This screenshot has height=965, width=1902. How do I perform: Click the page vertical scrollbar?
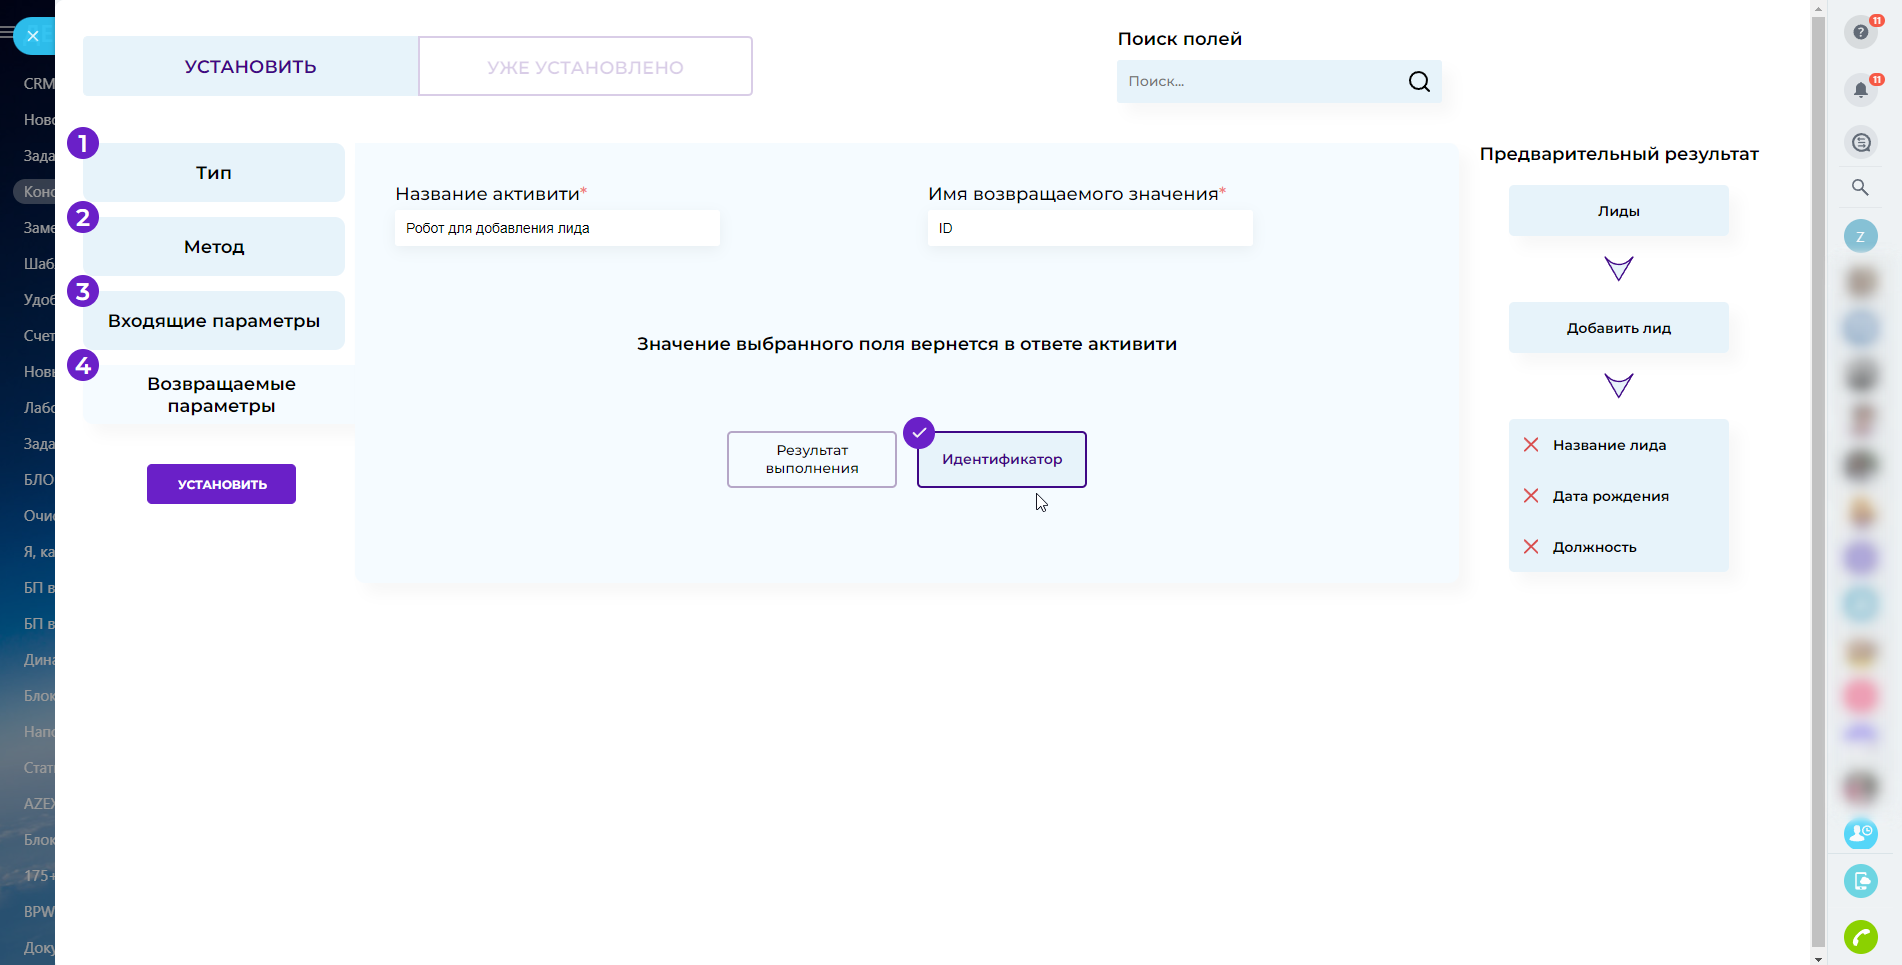[1818, 480]
